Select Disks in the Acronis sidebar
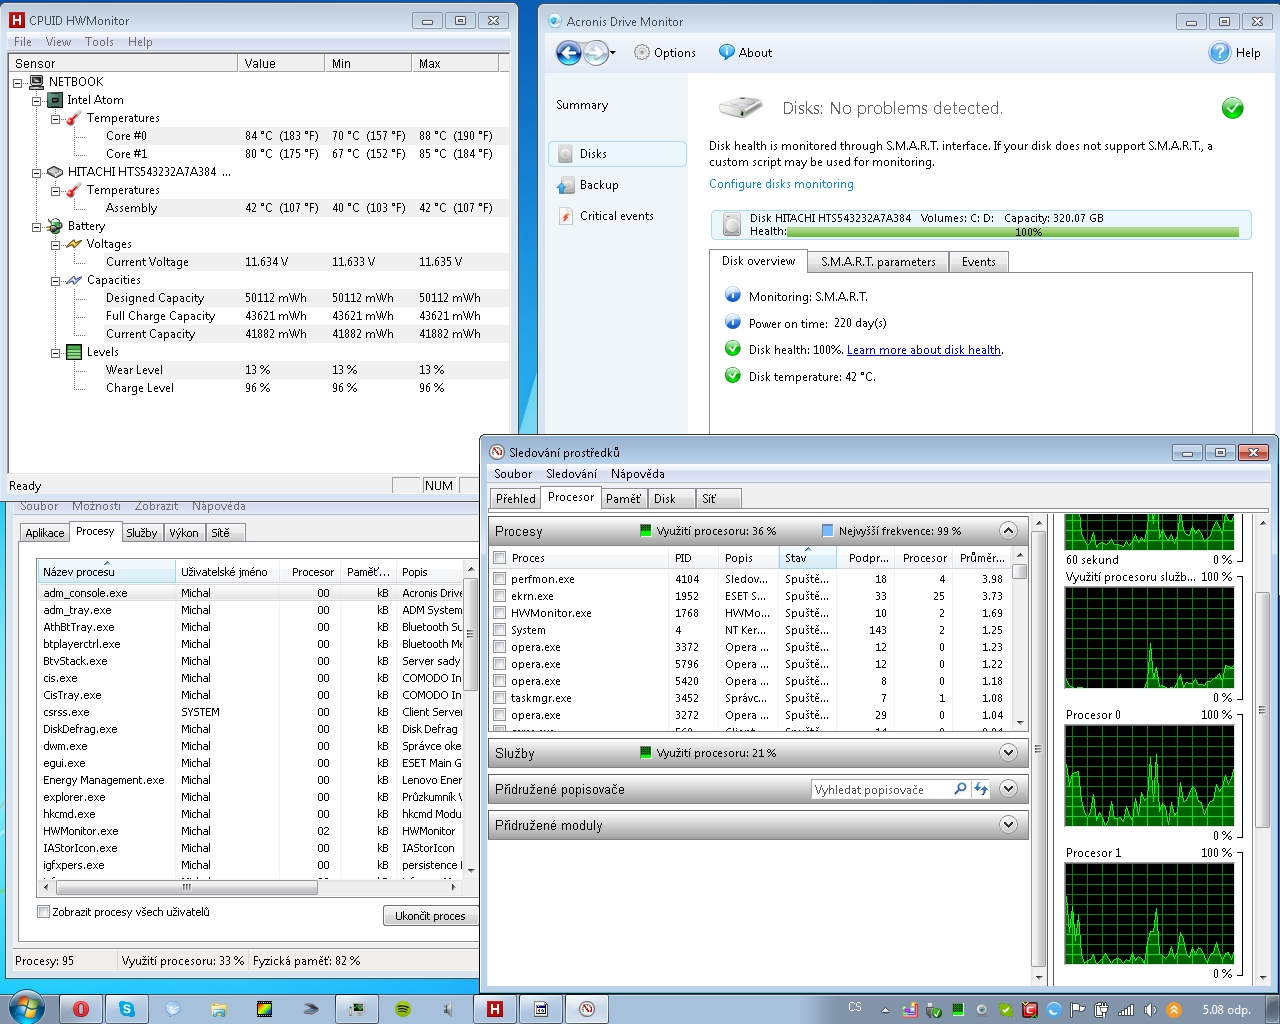Image resolution: width=1280 pixels, height=1024 pixels. 617,154
